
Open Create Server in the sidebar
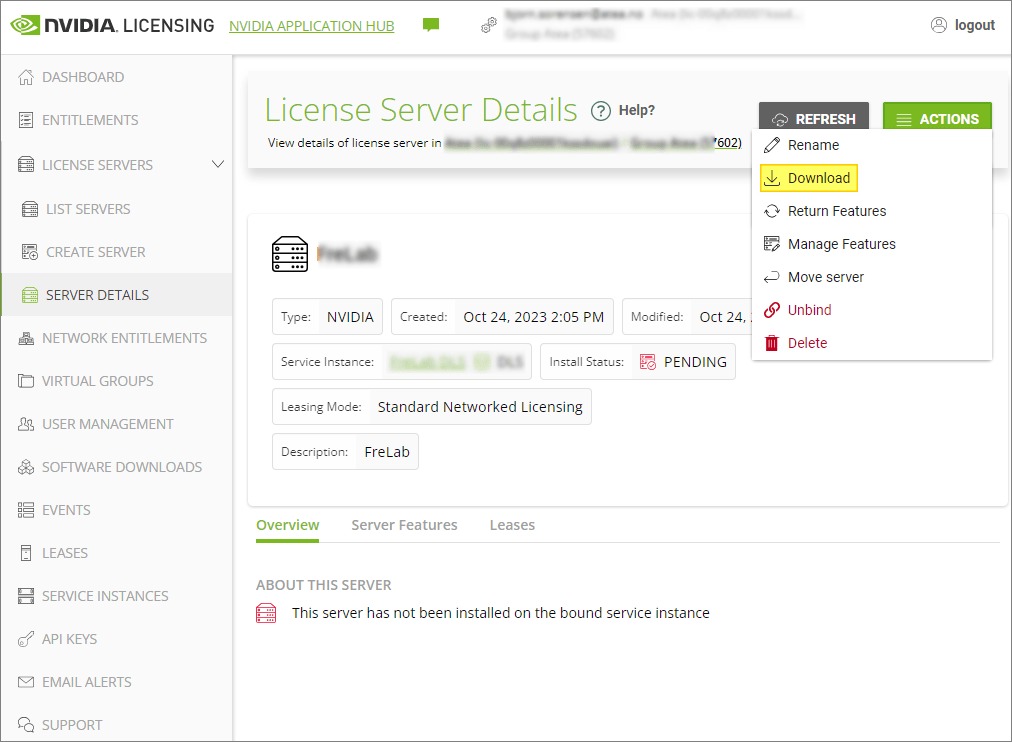(95, 252)
